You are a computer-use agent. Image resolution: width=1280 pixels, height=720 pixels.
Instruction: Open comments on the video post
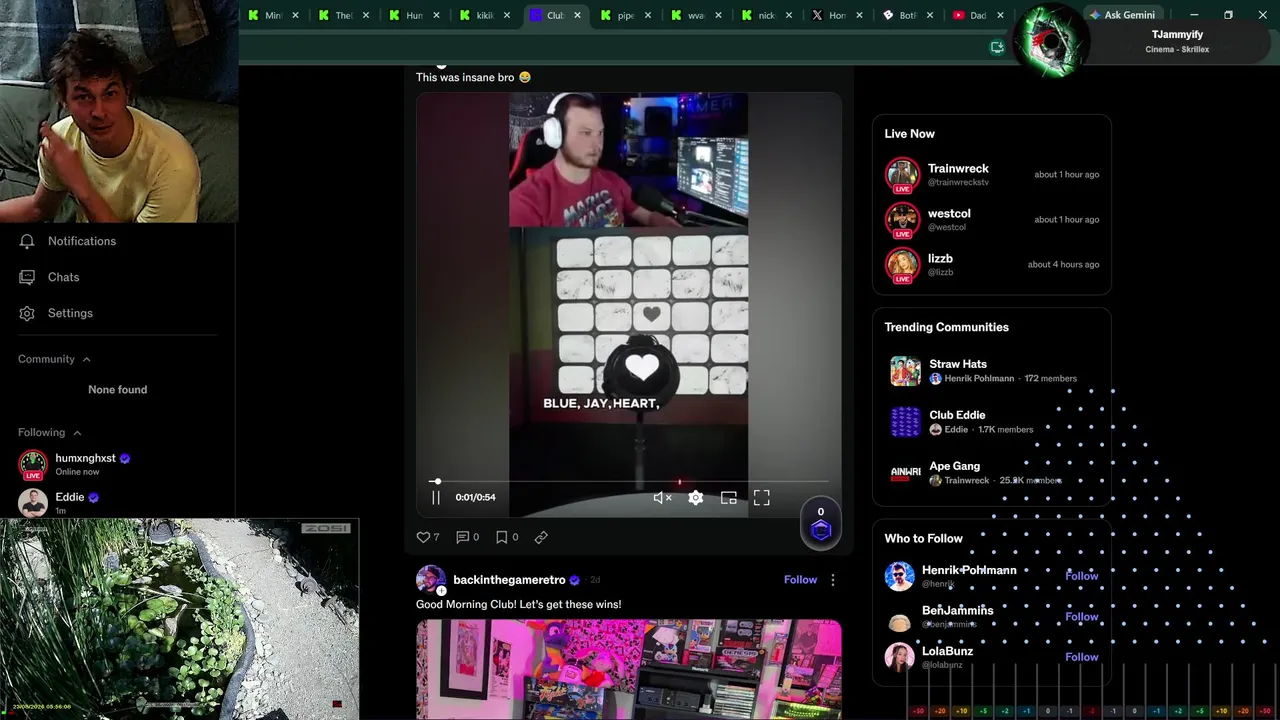pyautogui.click(x=462, y=537)
